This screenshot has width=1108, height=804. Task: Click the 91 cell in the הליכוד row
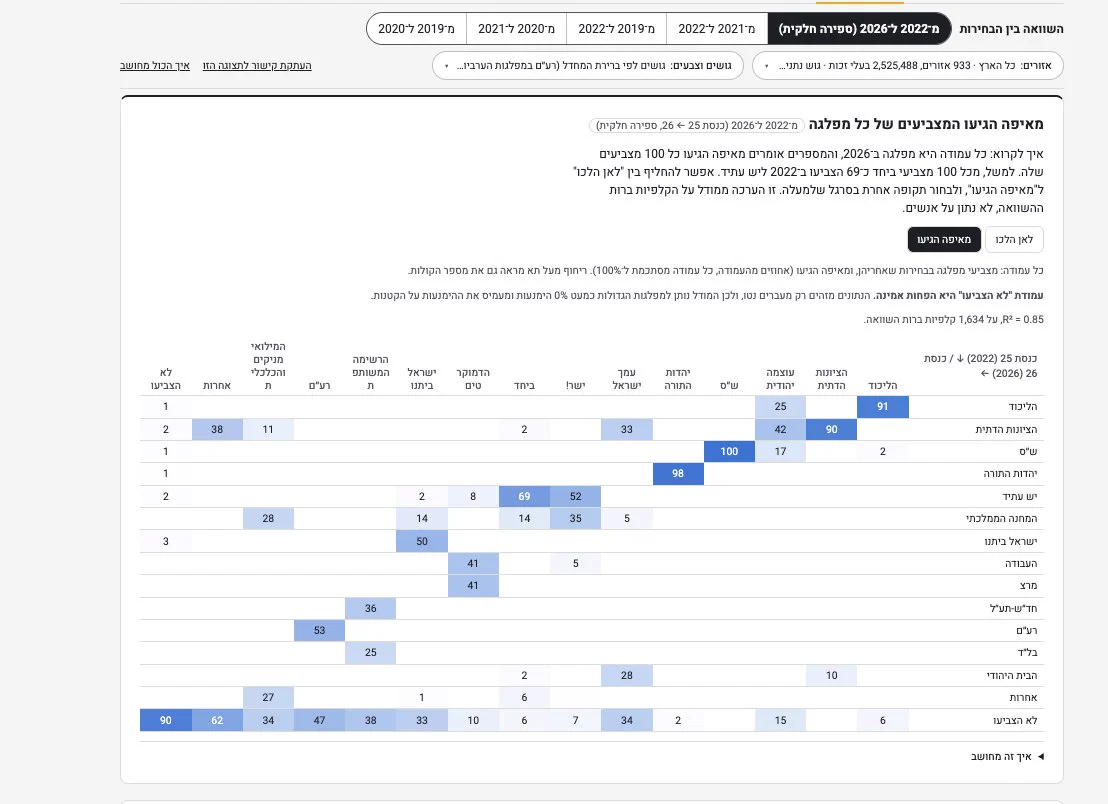click(x=883, y=406)
